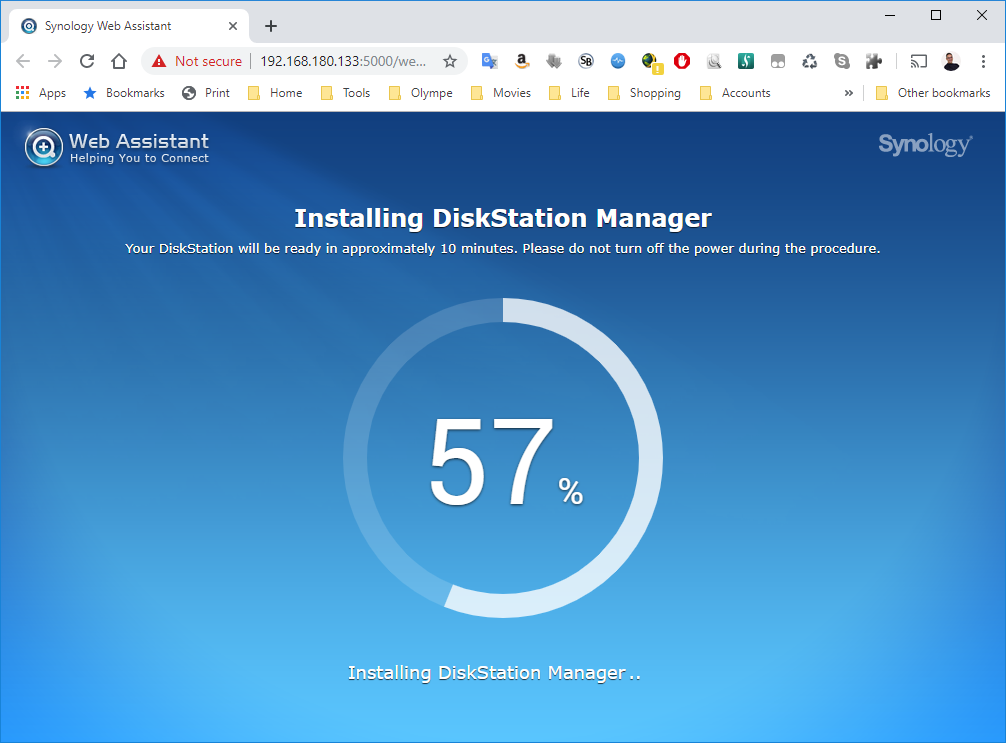
Task: Open Google Translate extension
Action: click(490, 61)
